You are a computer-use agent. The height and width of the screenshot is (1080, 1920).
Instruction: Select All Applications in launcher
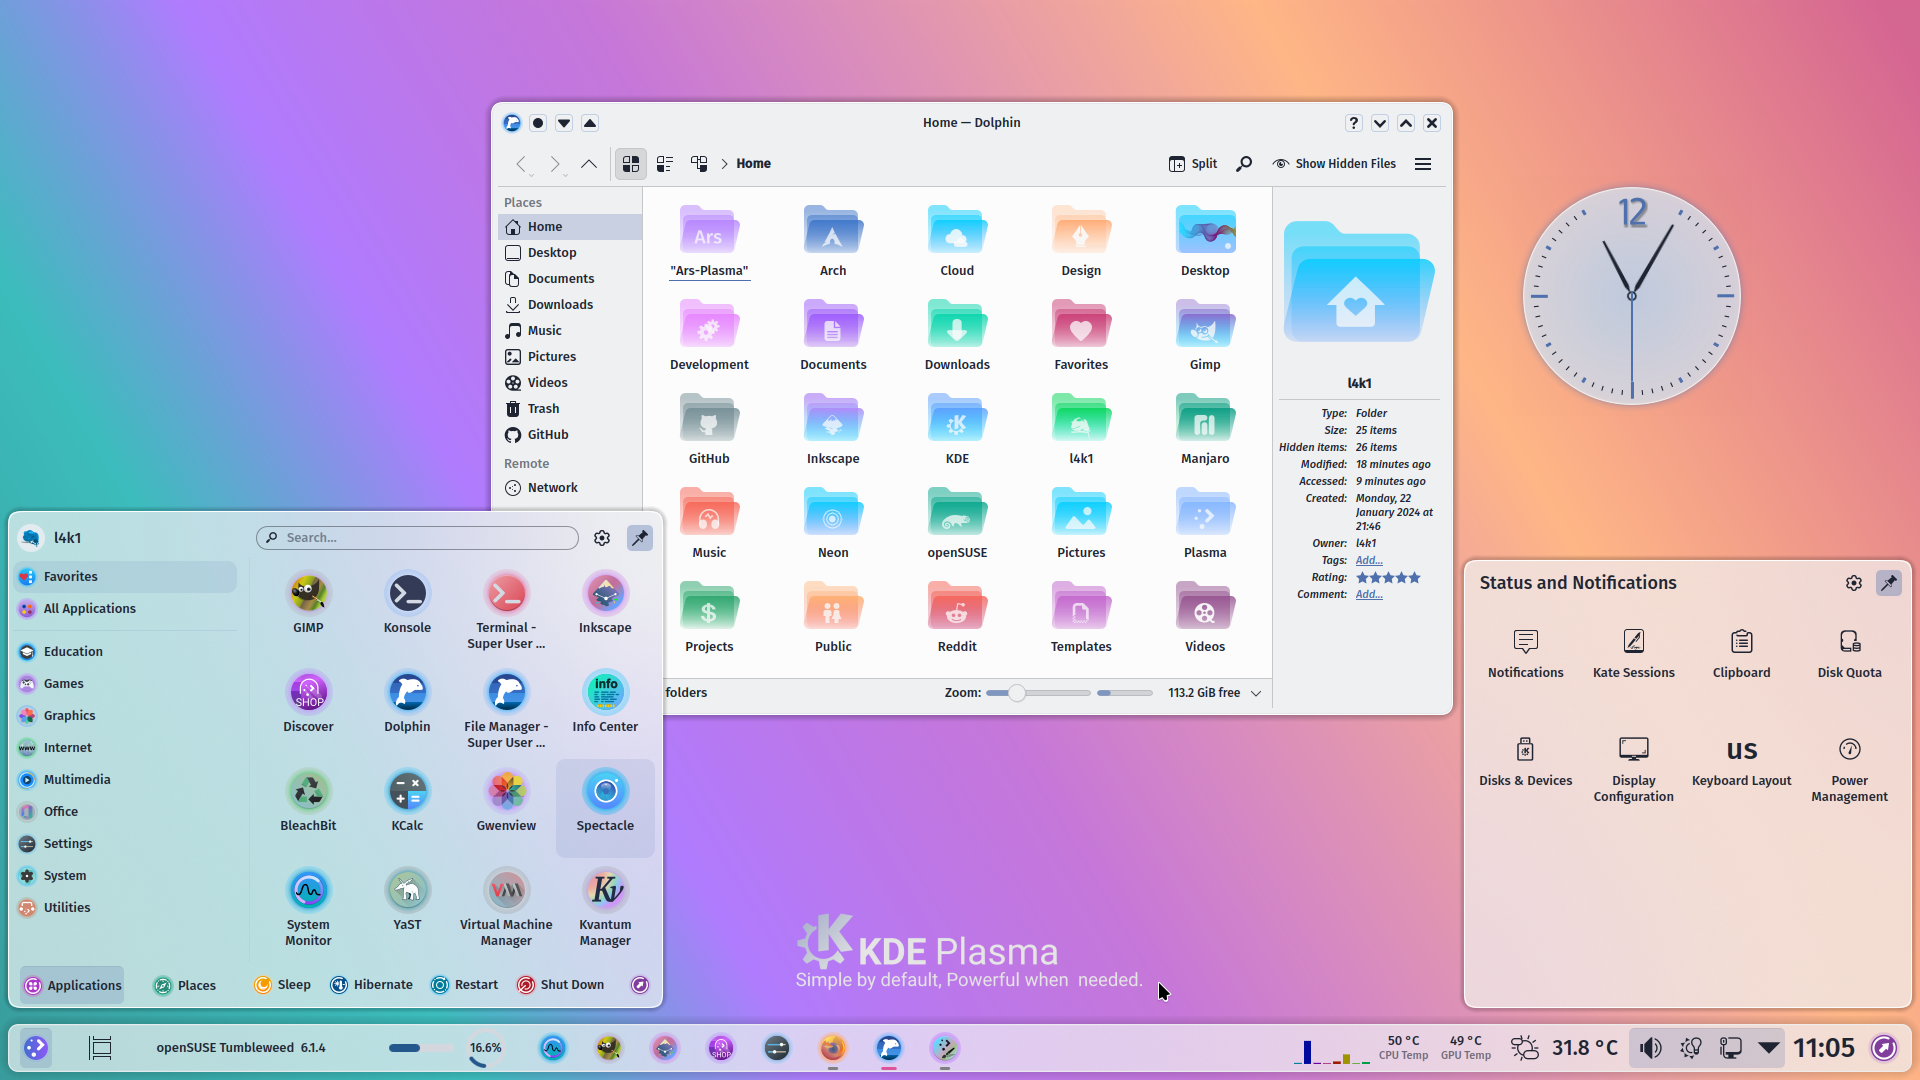(127, 609)
